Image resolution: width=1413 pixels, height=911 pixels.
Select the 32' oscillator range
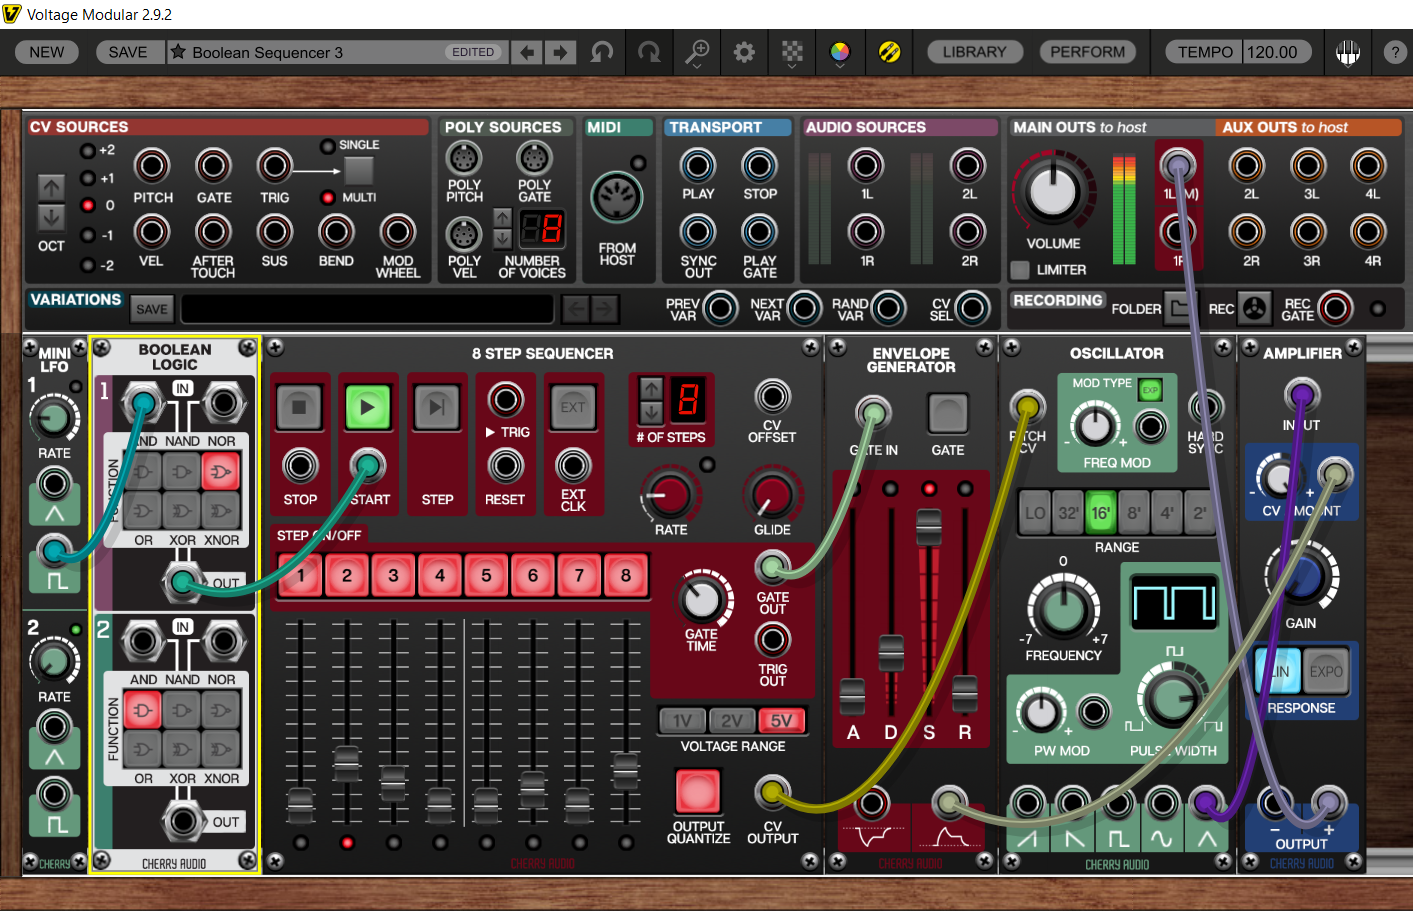click(1068, 513)
